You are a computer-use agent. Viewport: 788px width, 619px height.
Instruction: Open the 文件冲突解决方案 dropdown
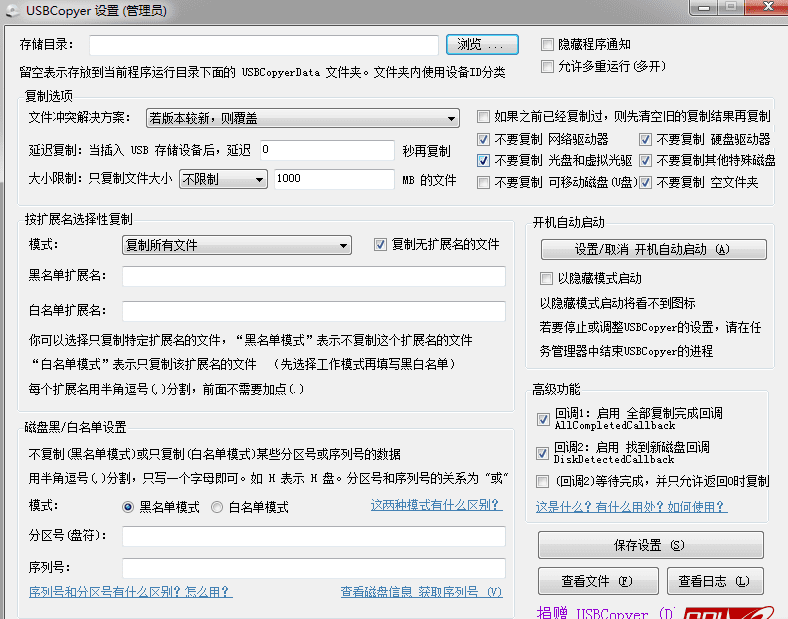point(303,118)
